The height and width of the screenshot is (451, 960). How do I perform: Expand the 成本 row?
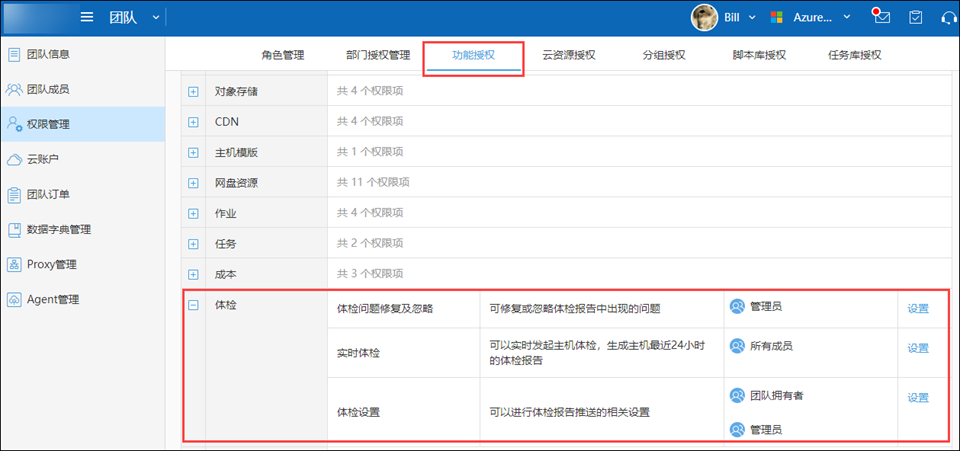[x=193, y=275]
